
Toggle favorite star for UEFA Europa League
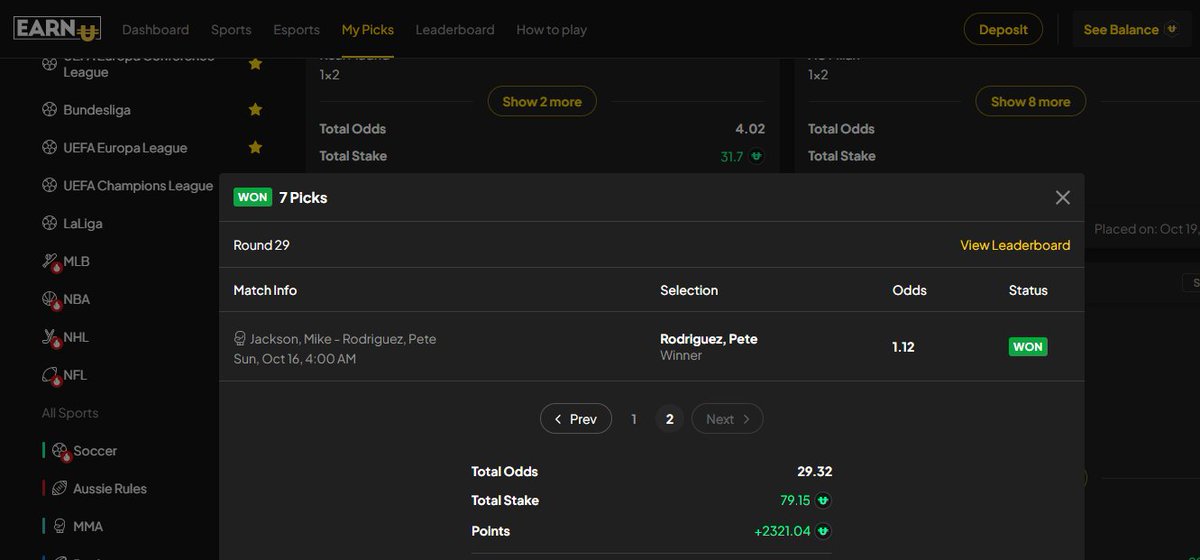[255, 147]
